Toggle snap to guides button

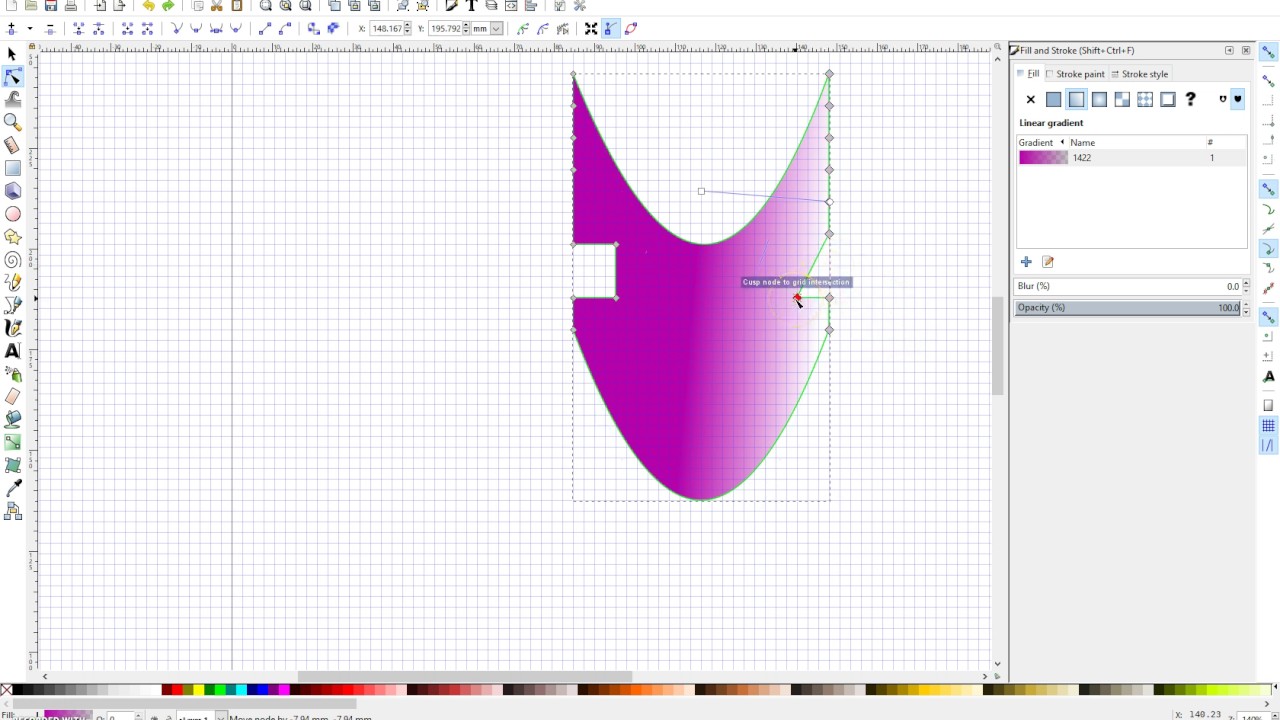pos(1268,445)
